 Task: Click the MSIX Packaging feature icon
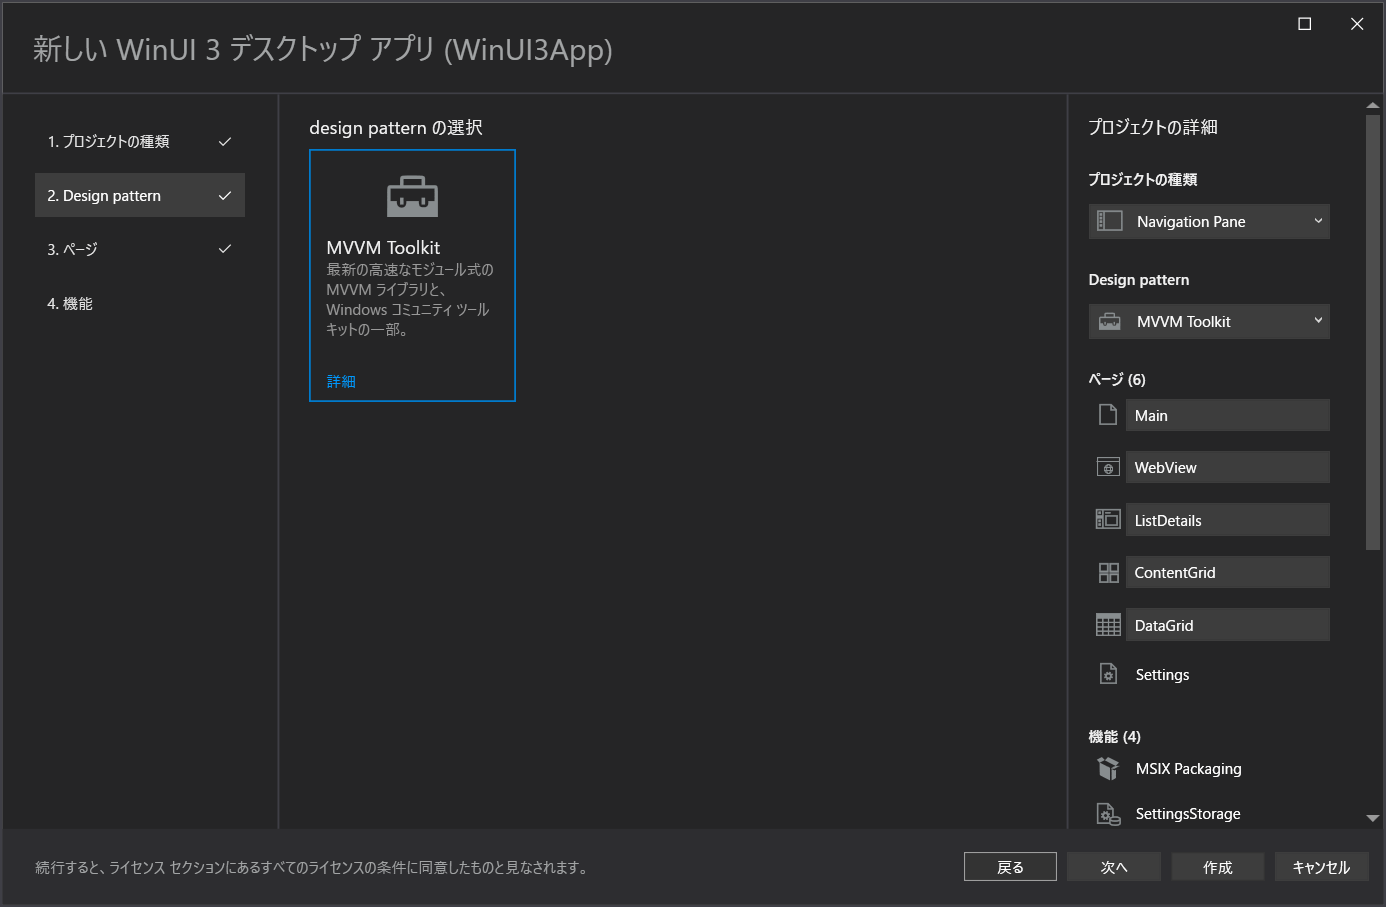click(x=1108, y=768)
